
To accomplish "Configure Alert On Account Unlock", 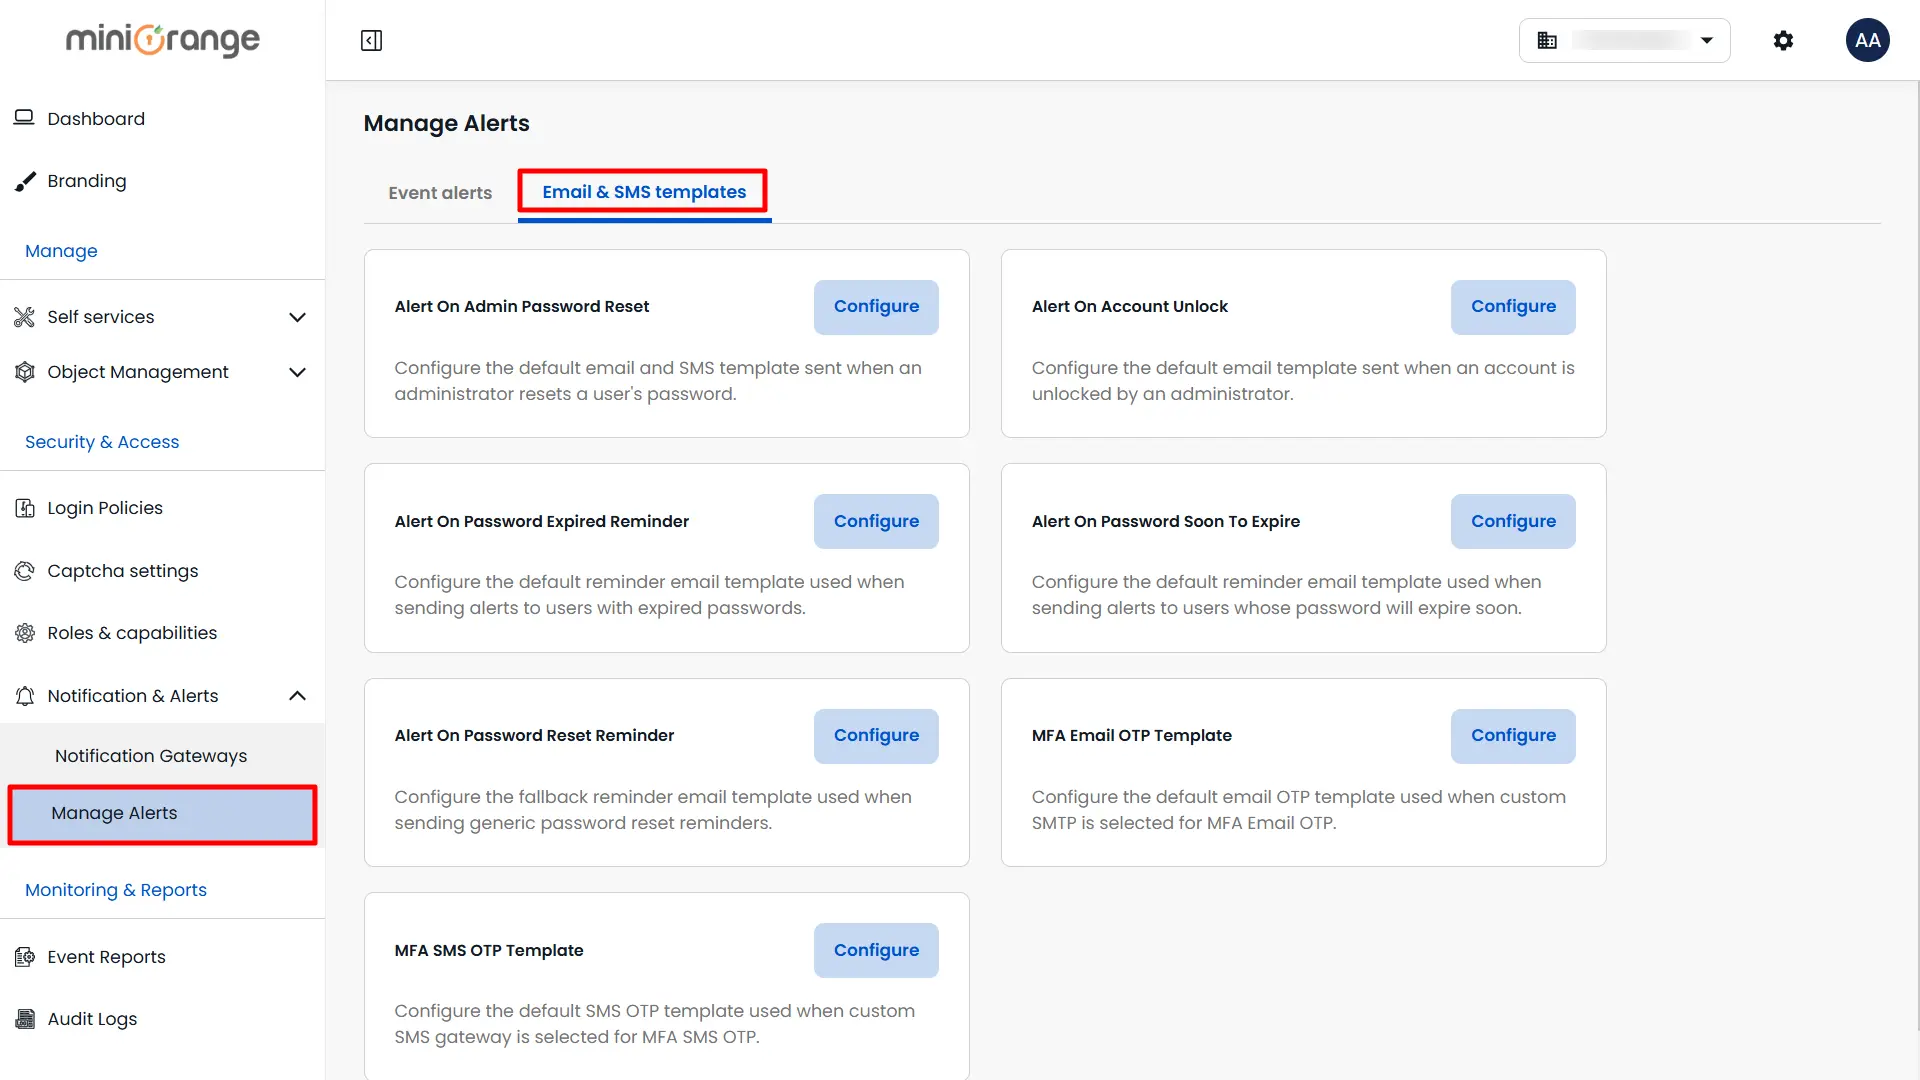I will coord(1513,307).
